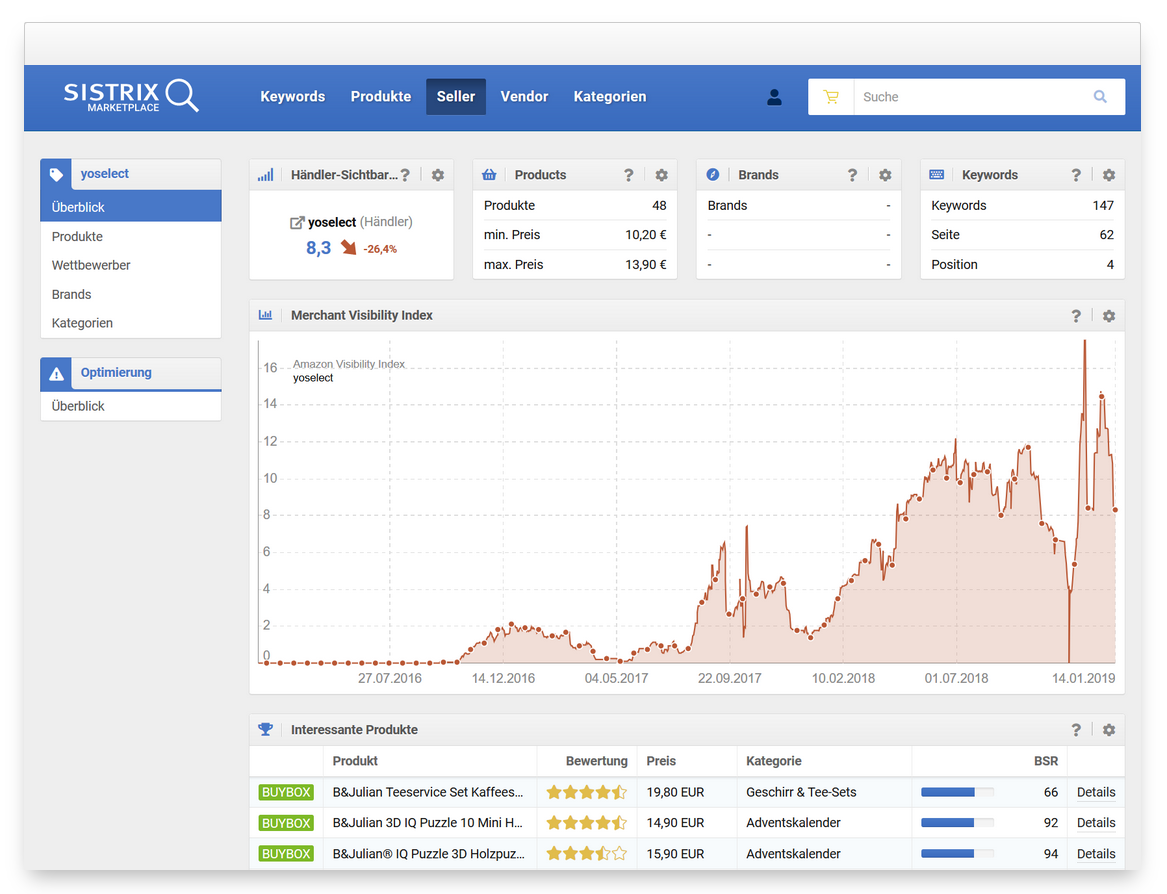The image size is (1167, 894).
Task: Click help question mark in Brands panel
Action: [852, 175]
